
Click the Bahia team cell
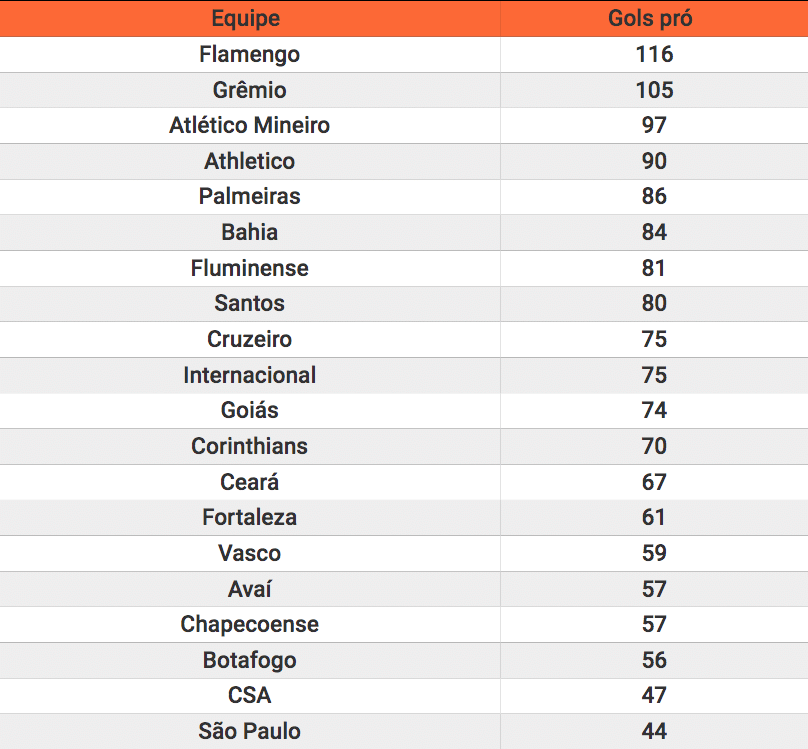click(x=249, y=232)
